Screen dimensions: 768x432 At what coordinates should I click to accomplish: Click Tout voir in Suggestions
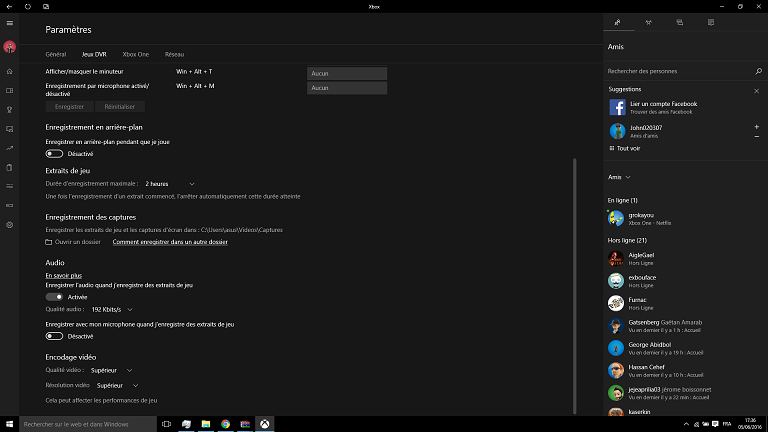tap(625, 148)
